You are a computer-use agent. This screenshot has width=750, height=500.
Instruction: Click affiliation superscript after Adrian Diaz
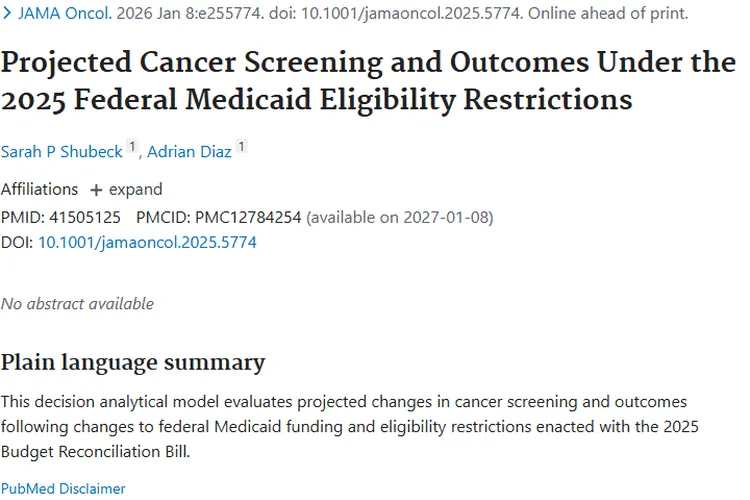click(241, 148)
